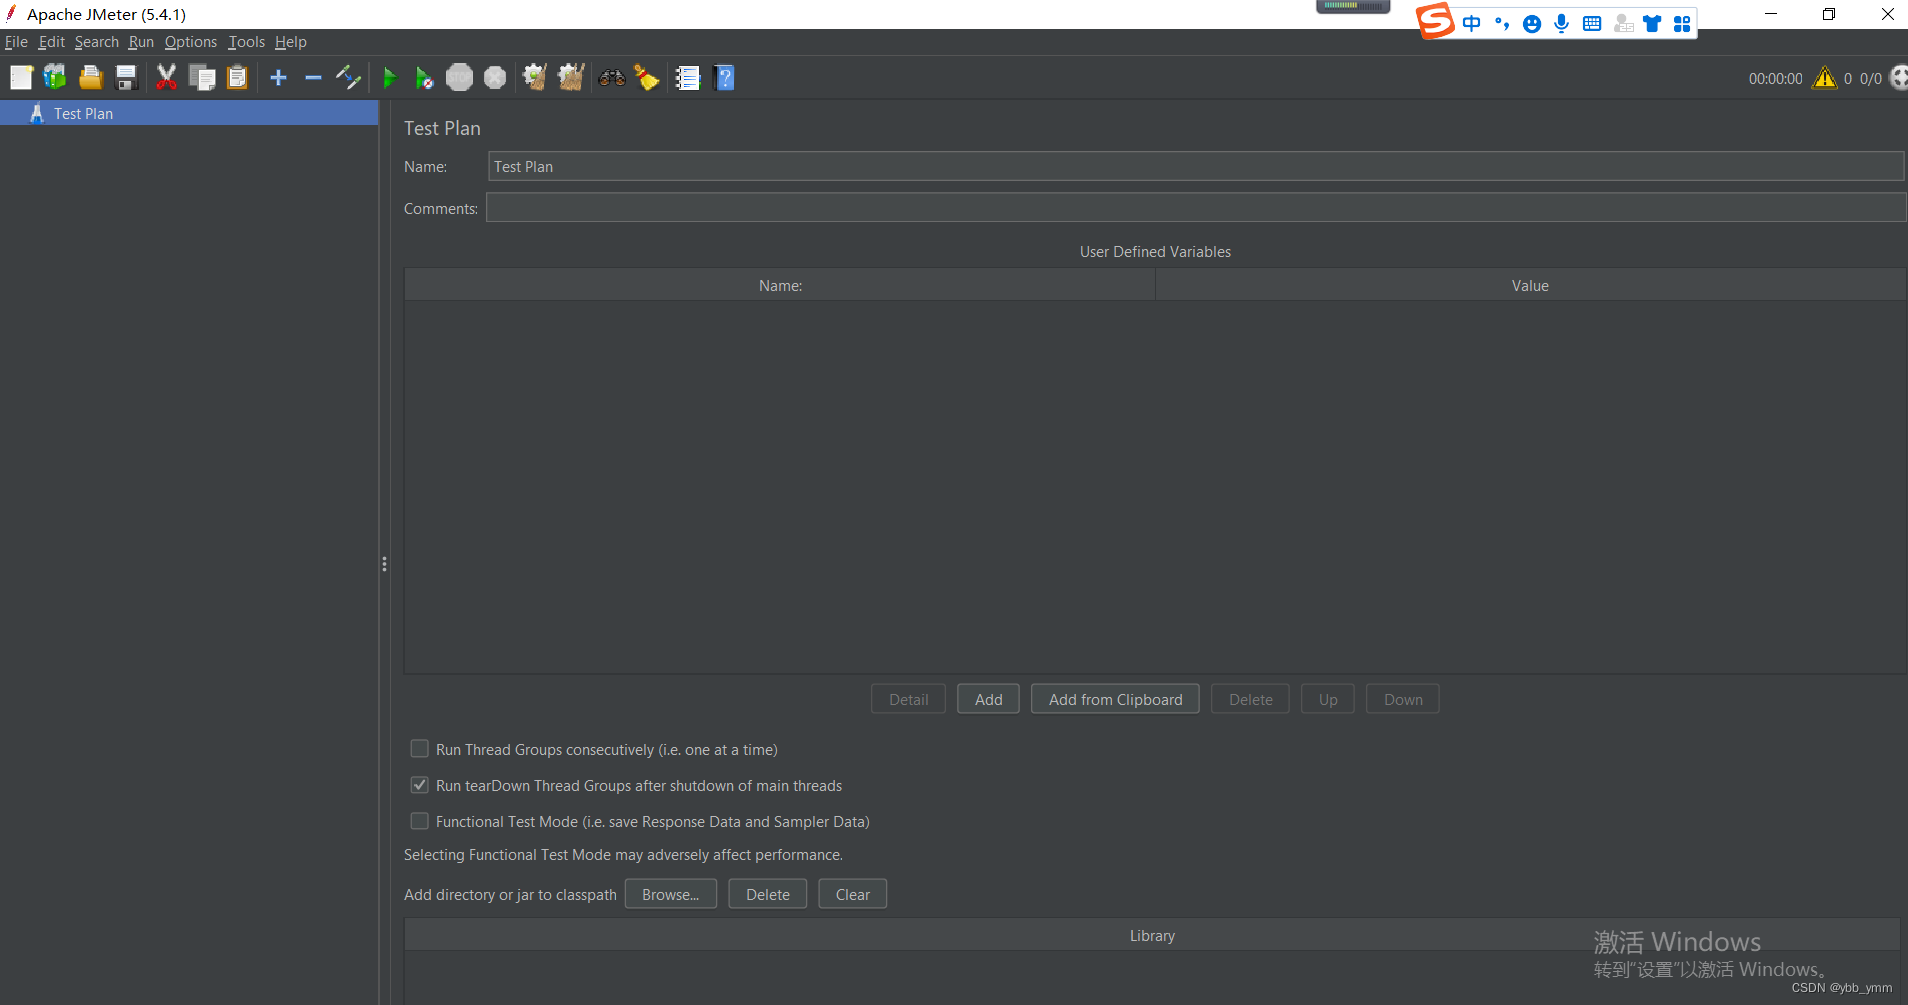Open the Help menu

coord(290,42)
